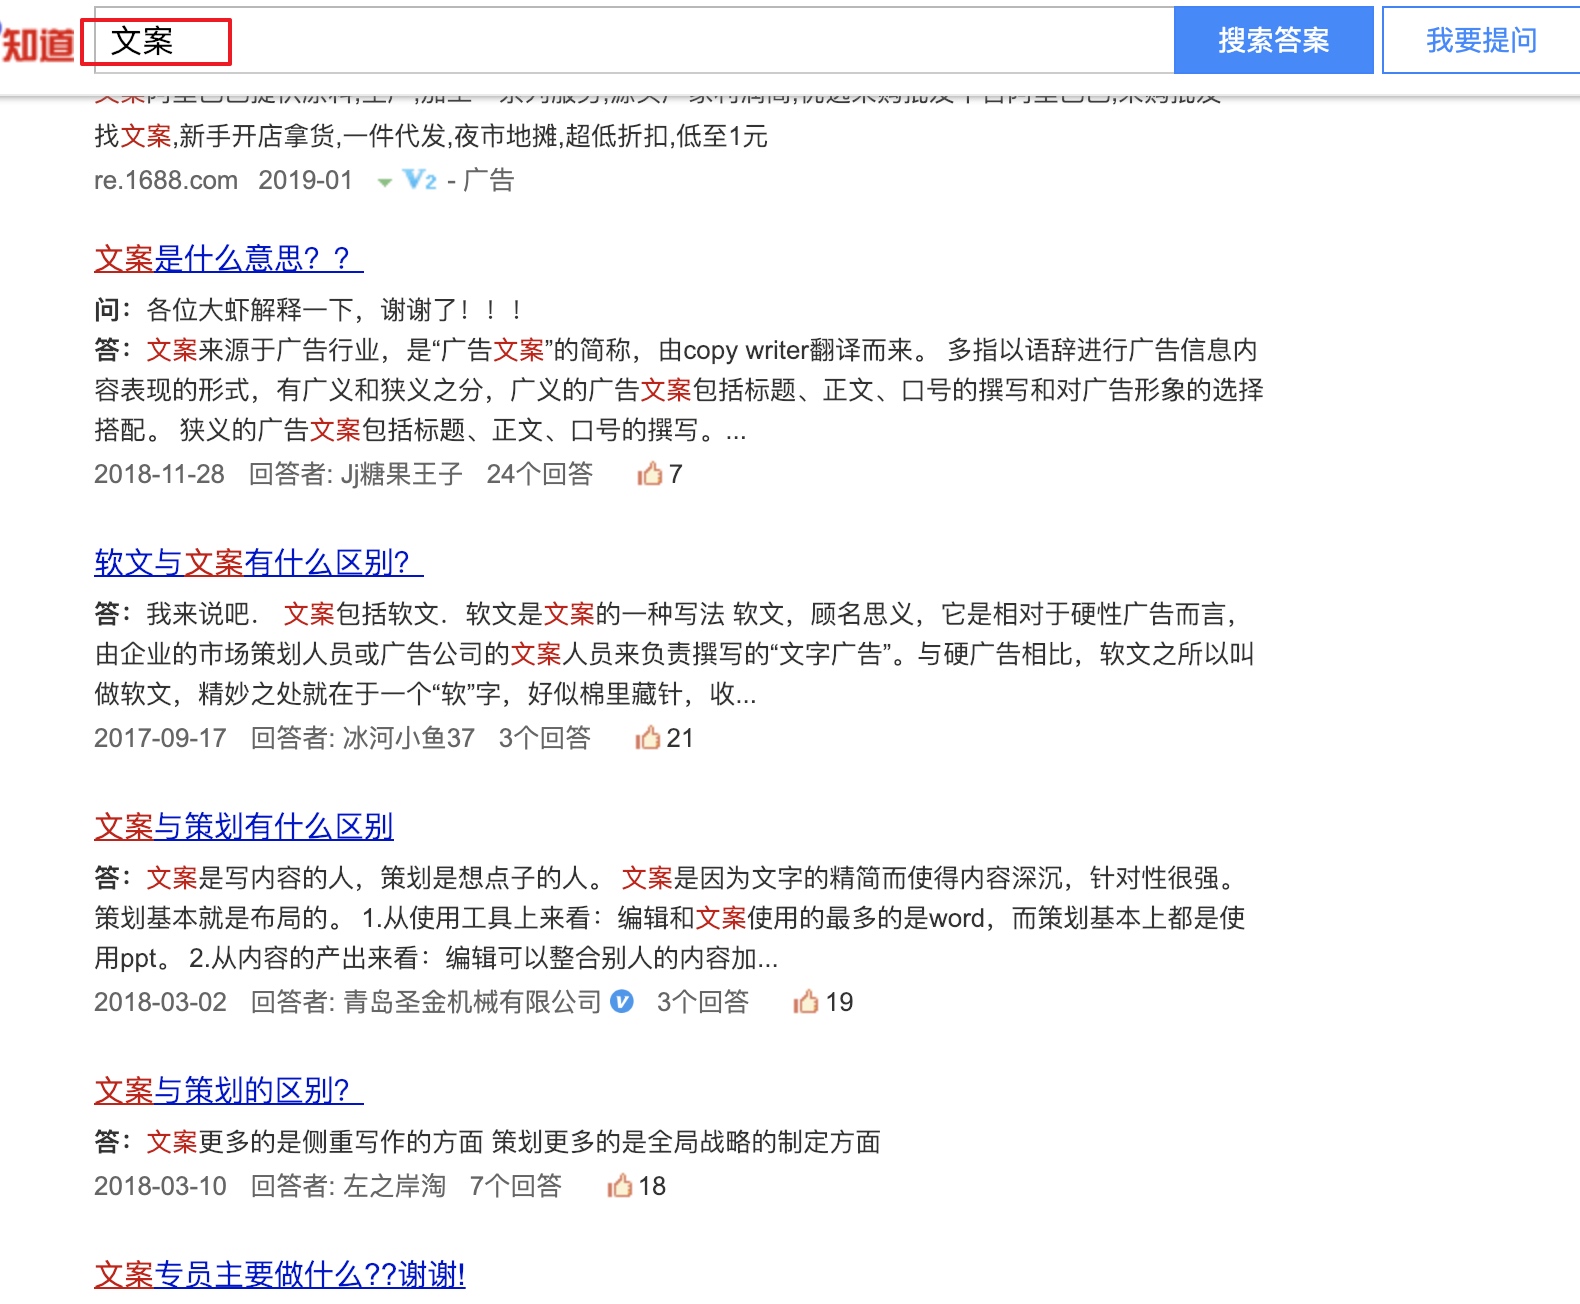The width and height of the screenshot is (1580, 1304).
Task: Click thumbs-up icon with 7 likes
Action: click(x=650, y=474)
